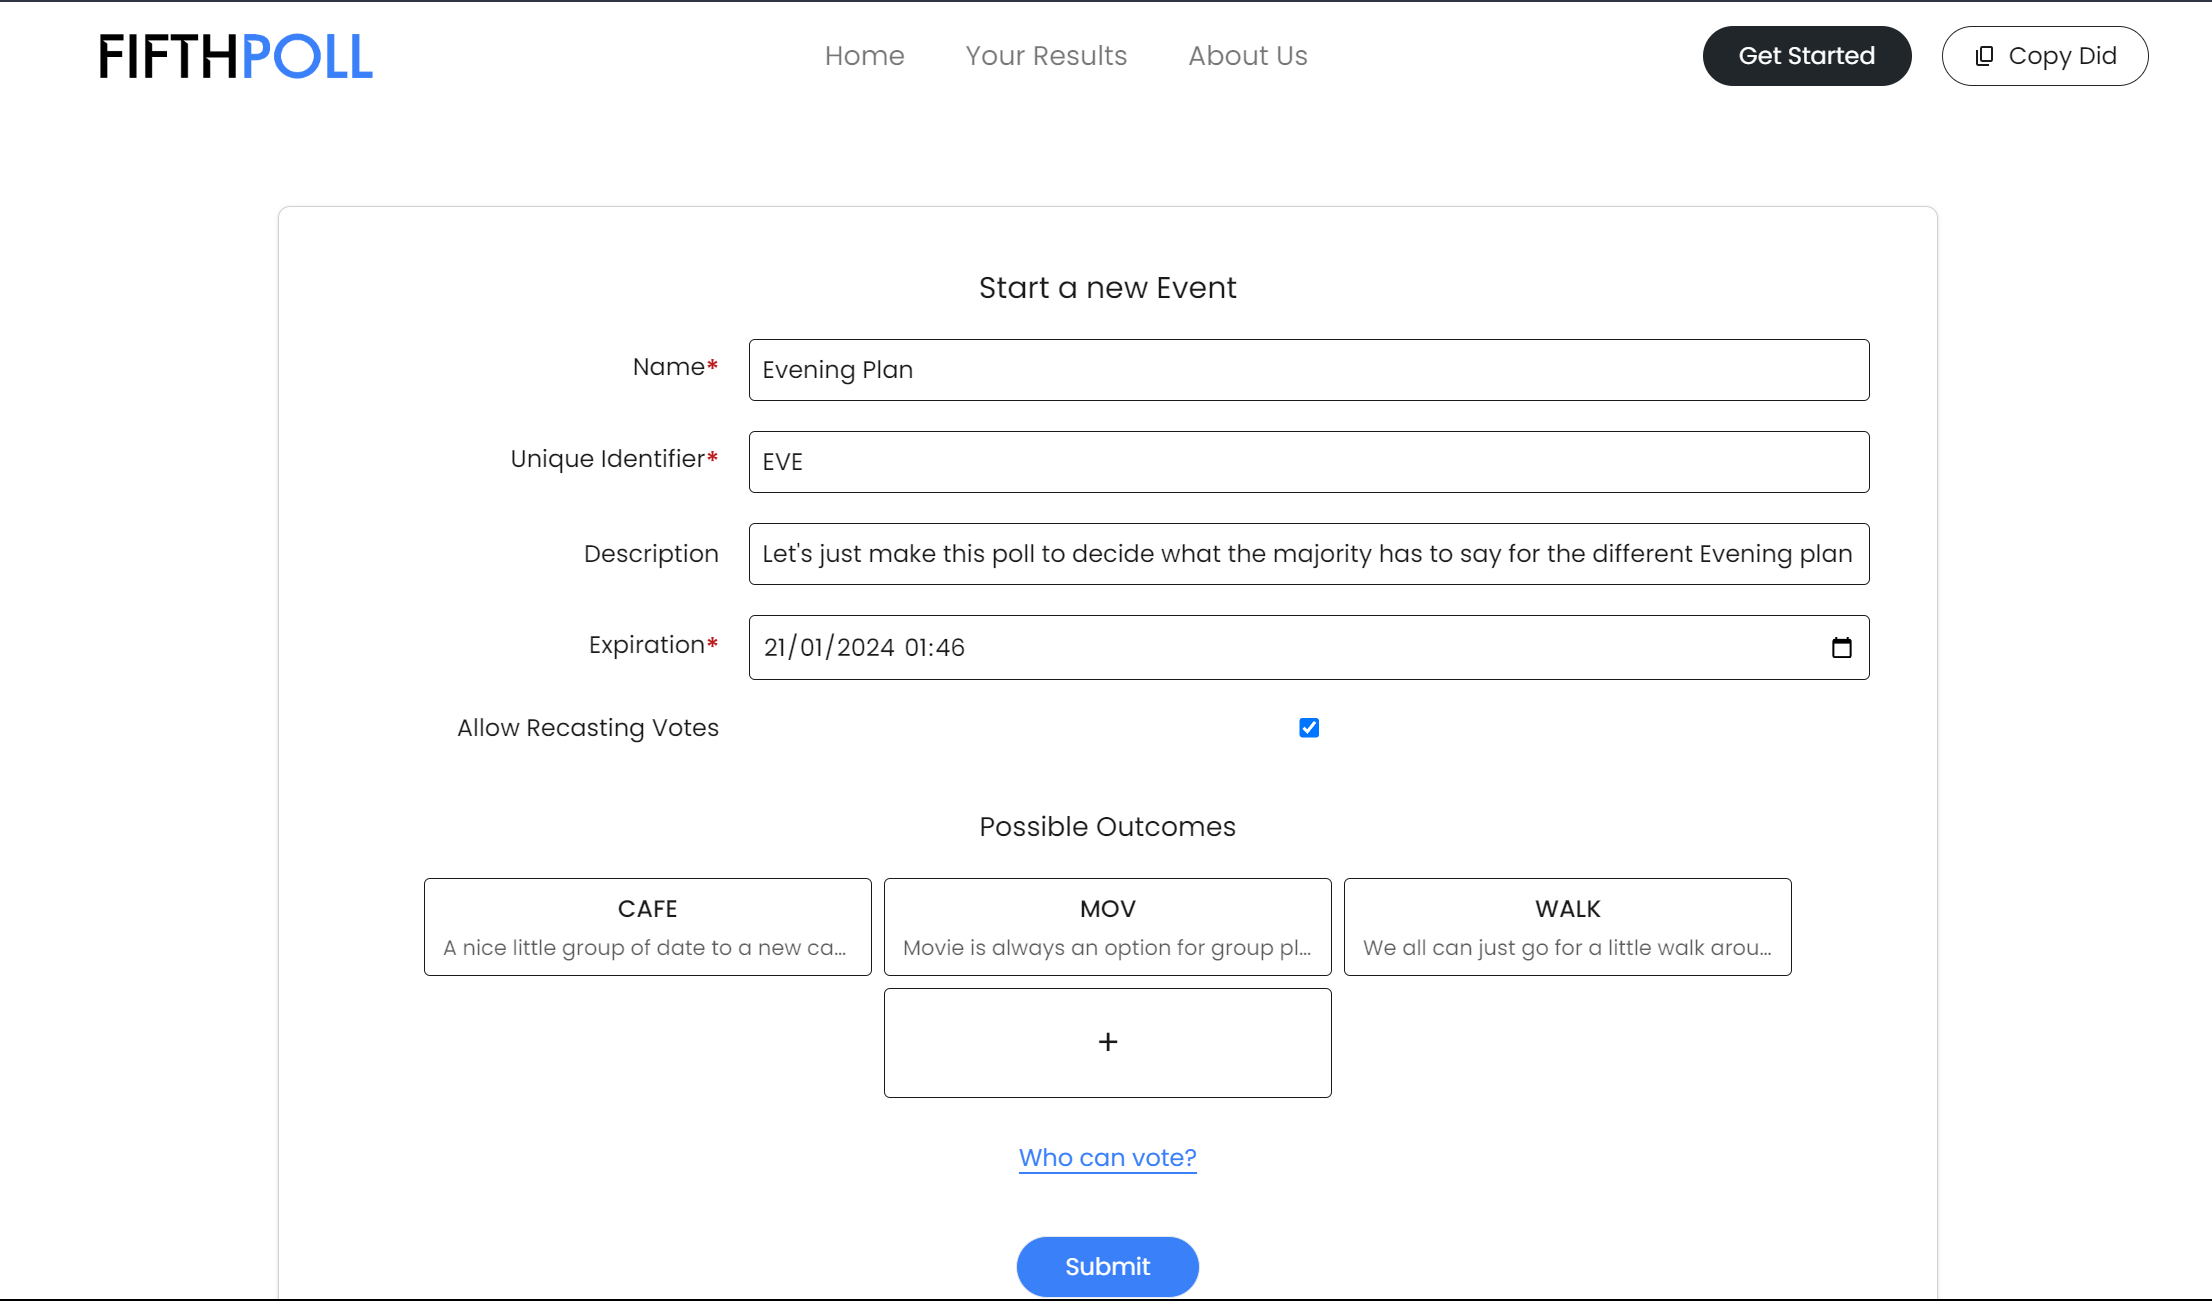Select the MOV outcome card
2212x1301 pixels.
(1107, 927)
